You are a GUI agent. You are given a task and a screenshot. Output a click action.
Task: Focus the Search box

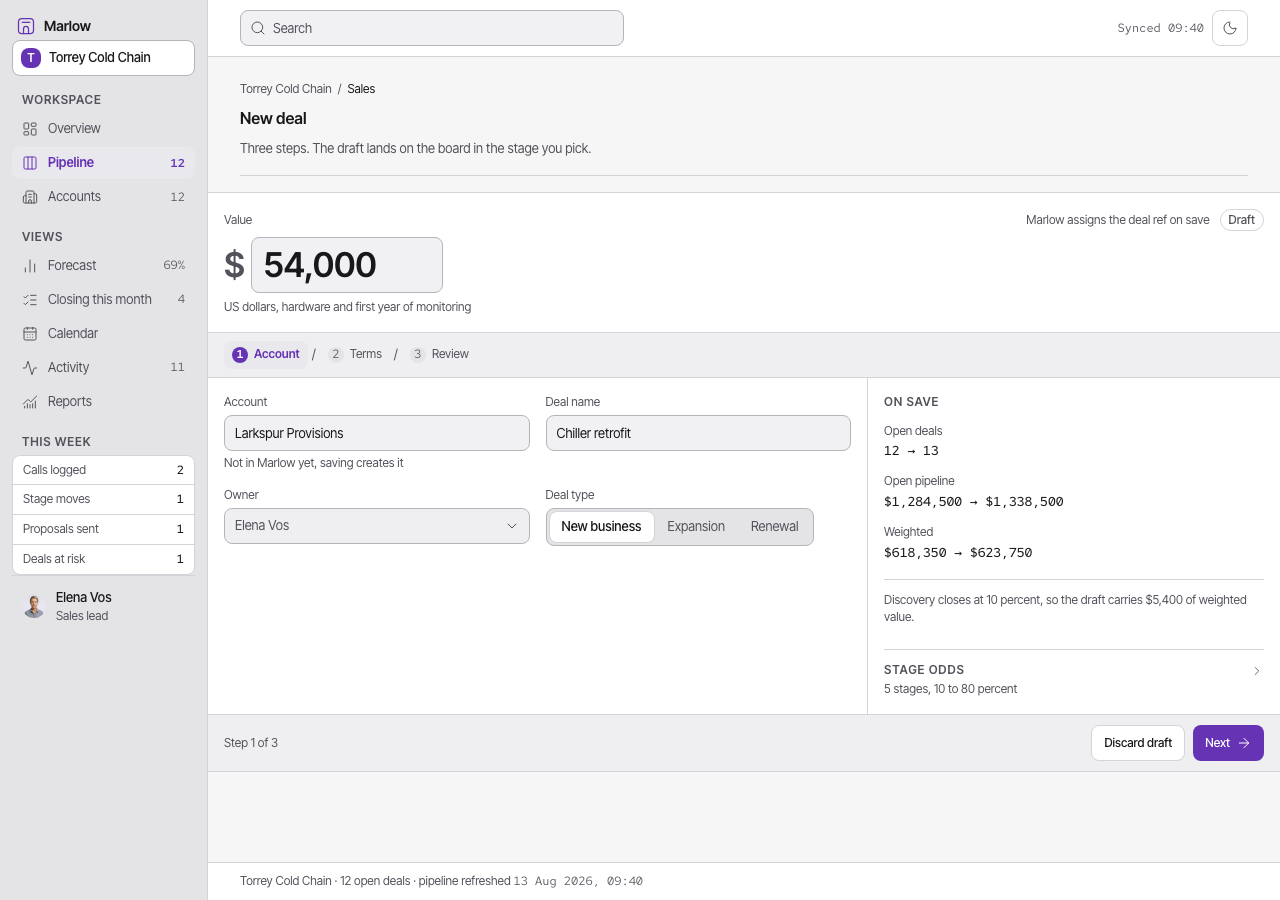[432, 28]
